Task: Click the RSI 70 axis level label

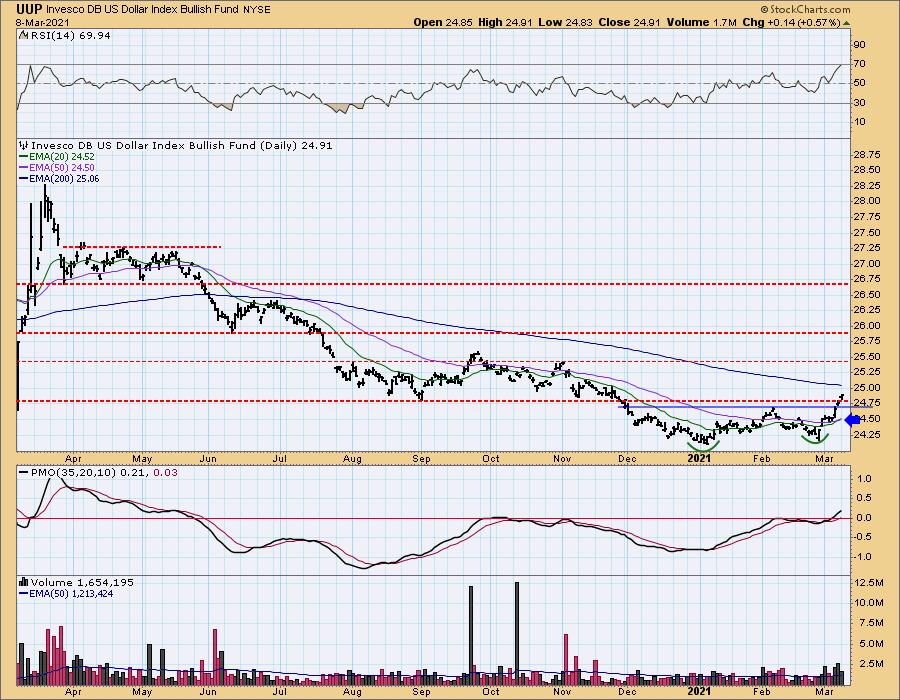Action: pos(860,64)
